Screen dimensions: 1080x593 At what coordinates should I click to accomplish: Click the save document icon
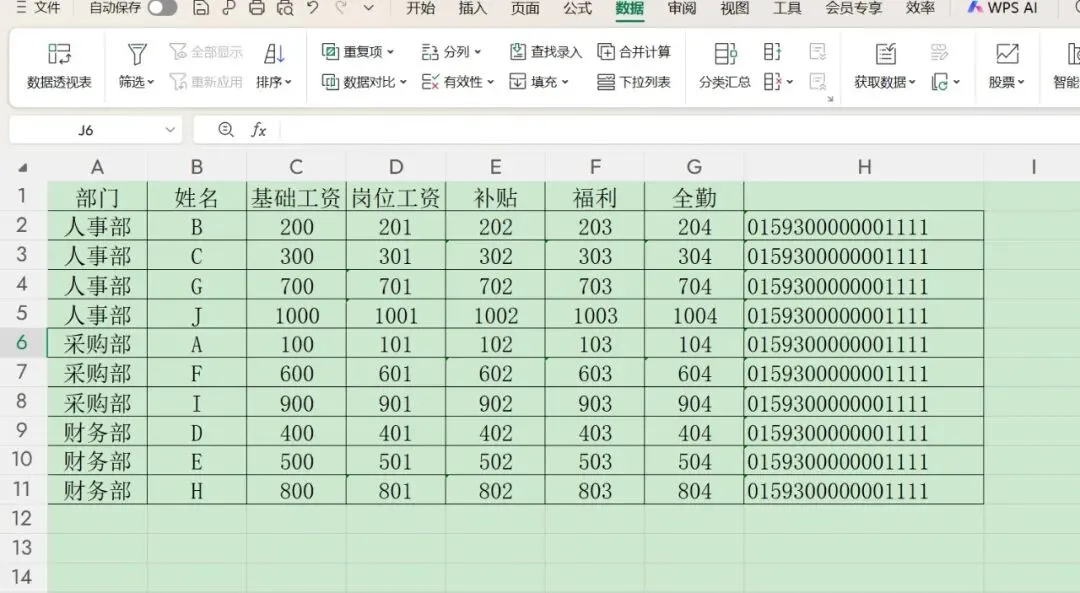pos(200,8)
